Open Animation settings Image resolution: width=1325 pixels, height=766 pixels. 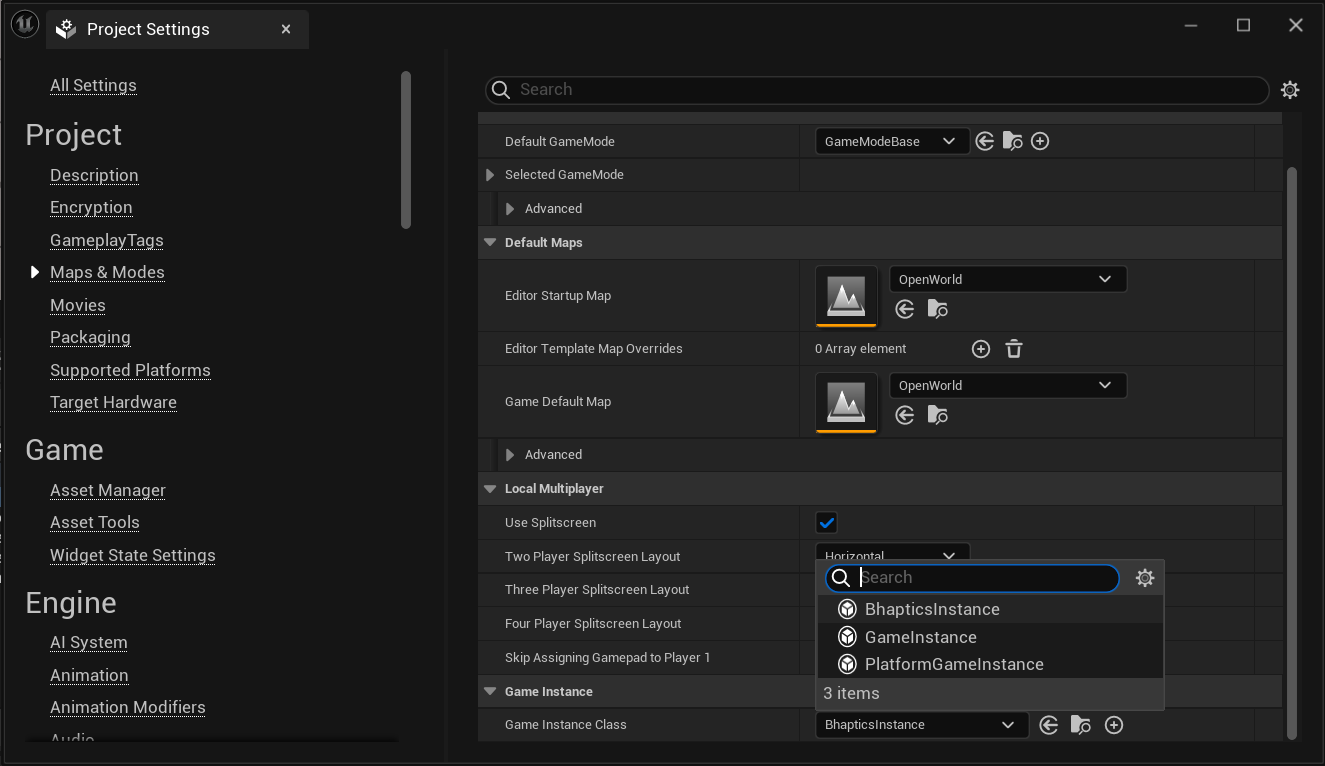pos(89,675)
